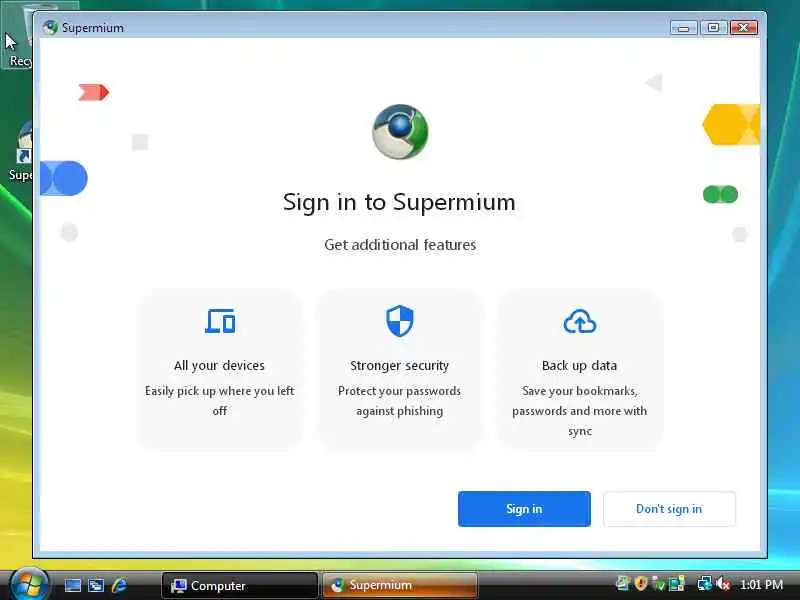Click the leftmost system tray icon
The height and width of the screenshot is (600, 800).
coord(622,584)
